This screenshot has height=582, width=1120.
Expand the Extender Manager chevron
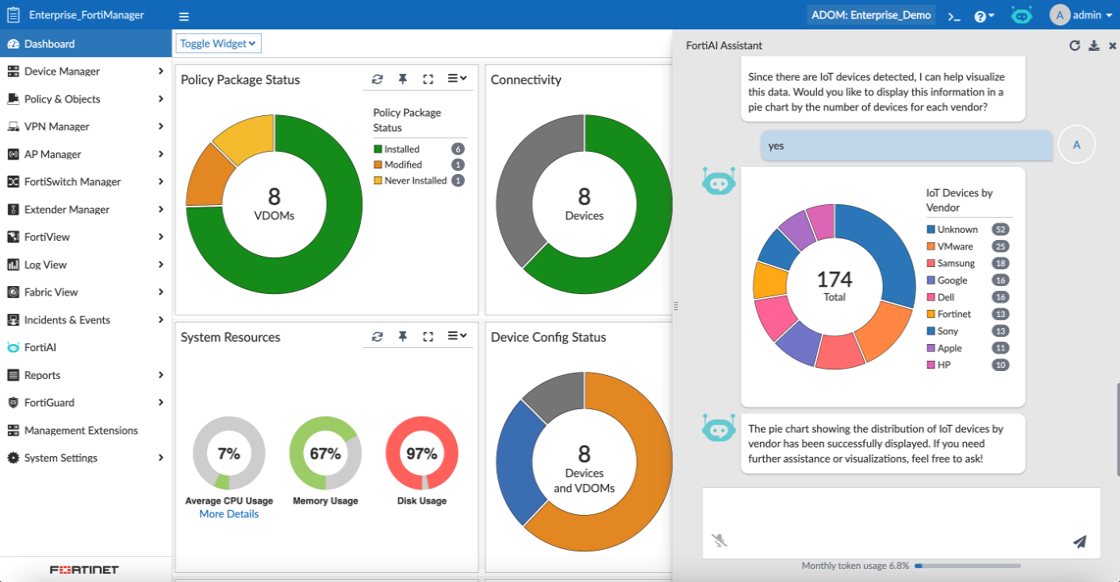161,209
